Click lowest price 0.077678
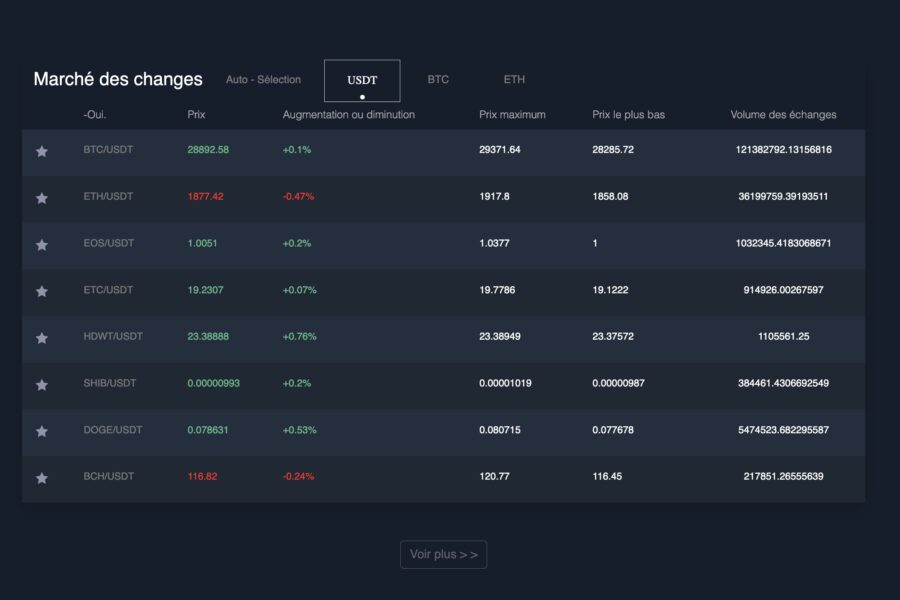Viewport: 900px width, 600px height. point(613,429)
